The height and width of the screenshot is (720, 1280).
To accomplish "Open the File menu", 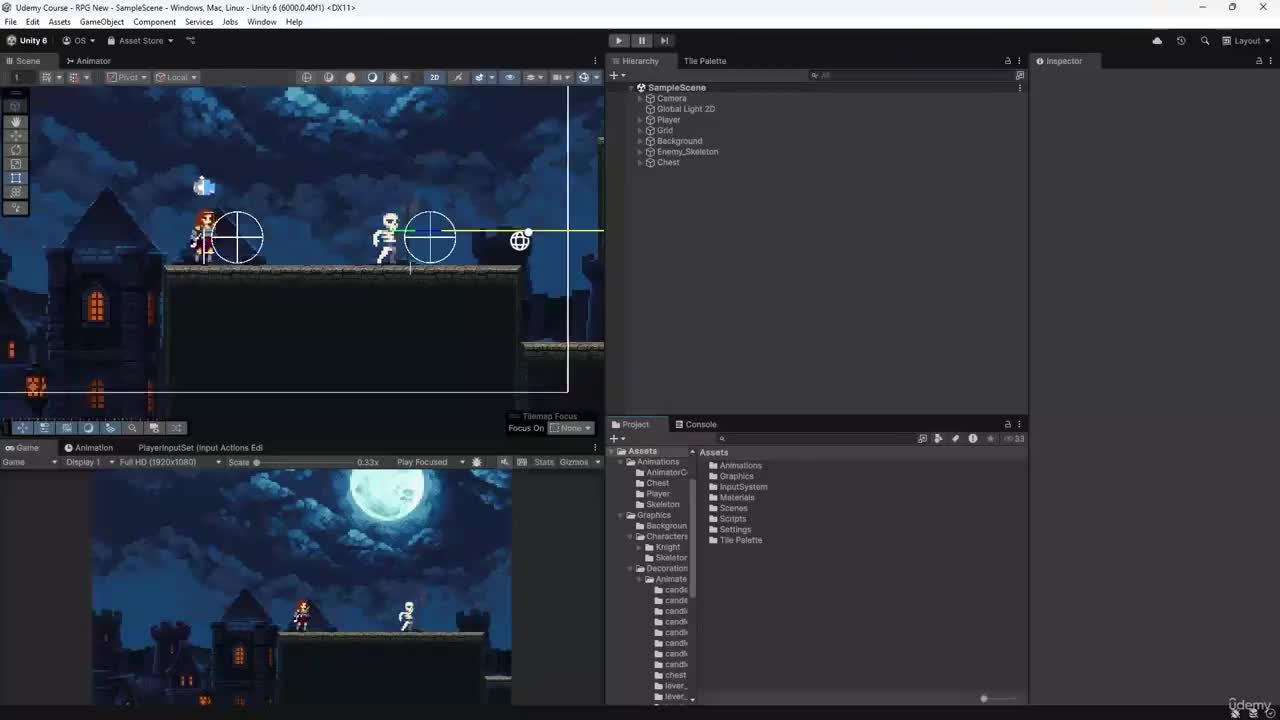I will (x=10, y=22).
